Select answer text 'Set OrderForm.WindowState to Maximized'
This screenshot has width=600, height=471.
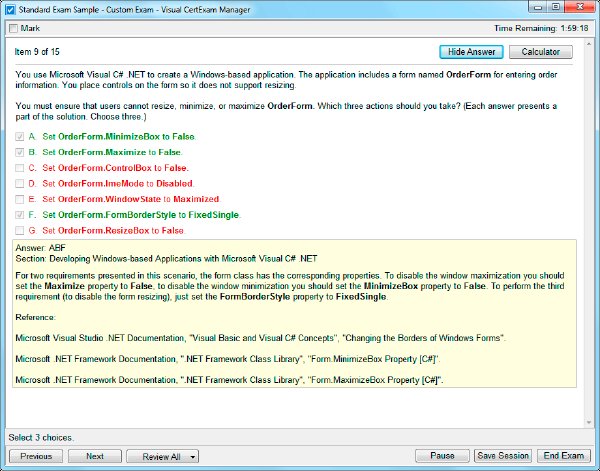tap(131, 199)
